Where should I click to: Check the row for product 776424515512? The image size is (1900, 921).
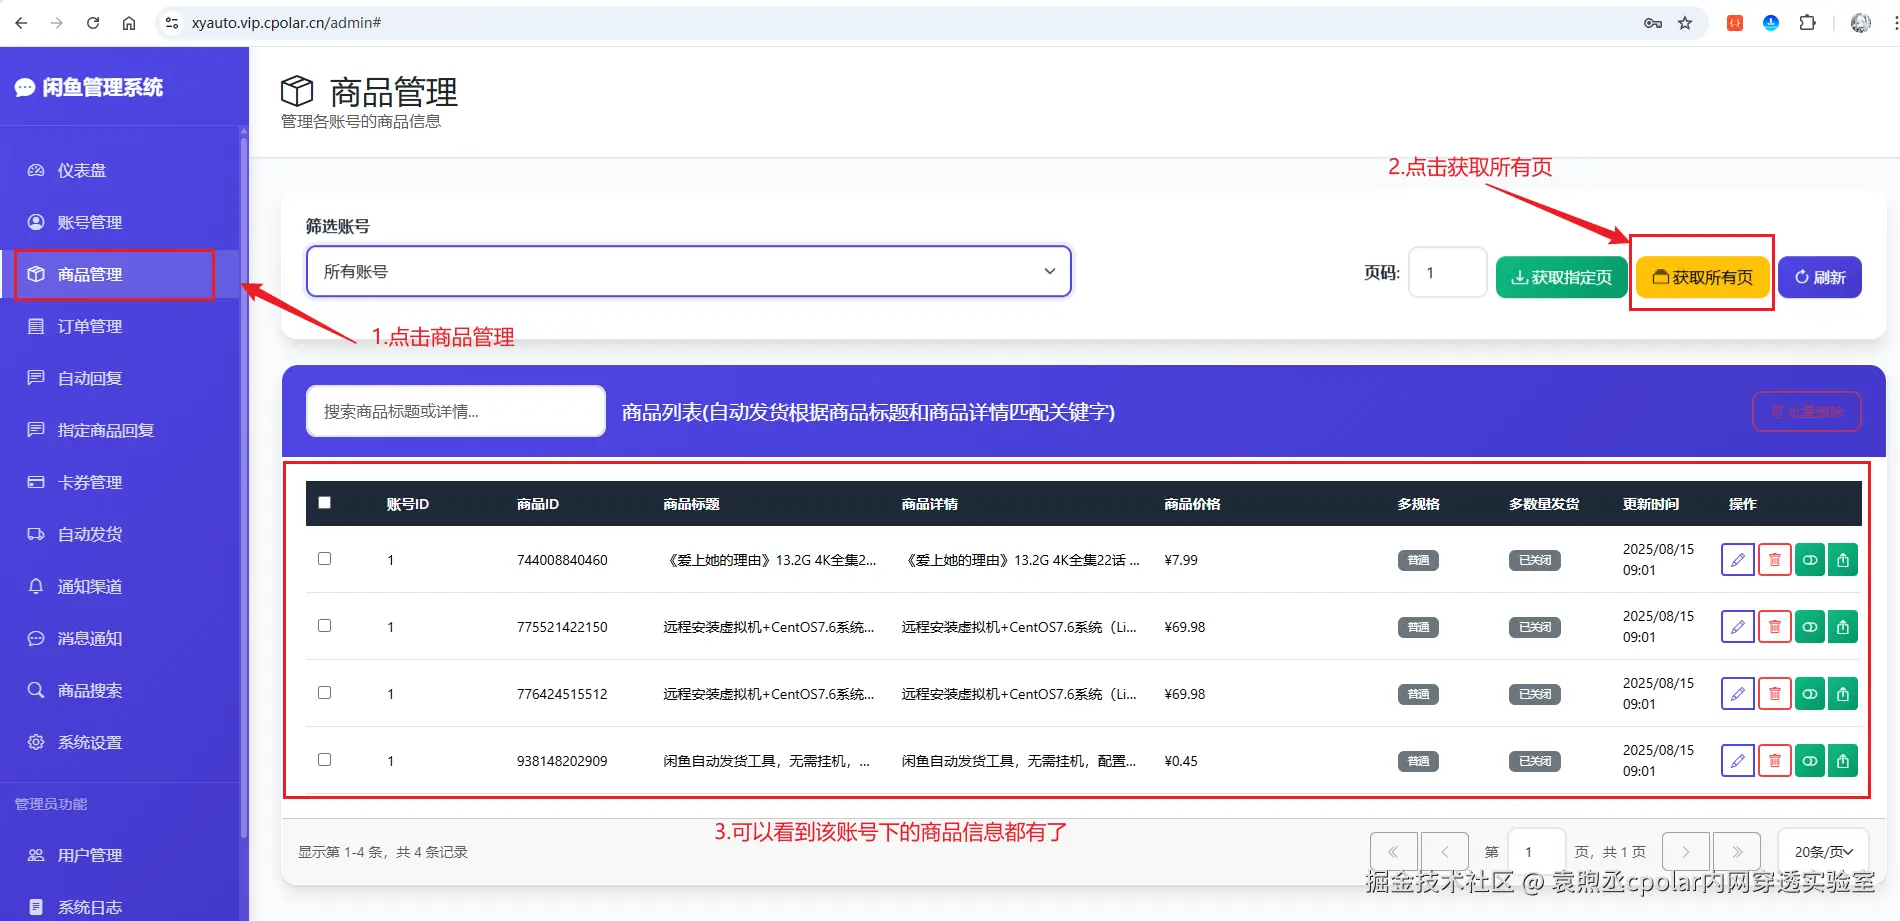point(324,693)
